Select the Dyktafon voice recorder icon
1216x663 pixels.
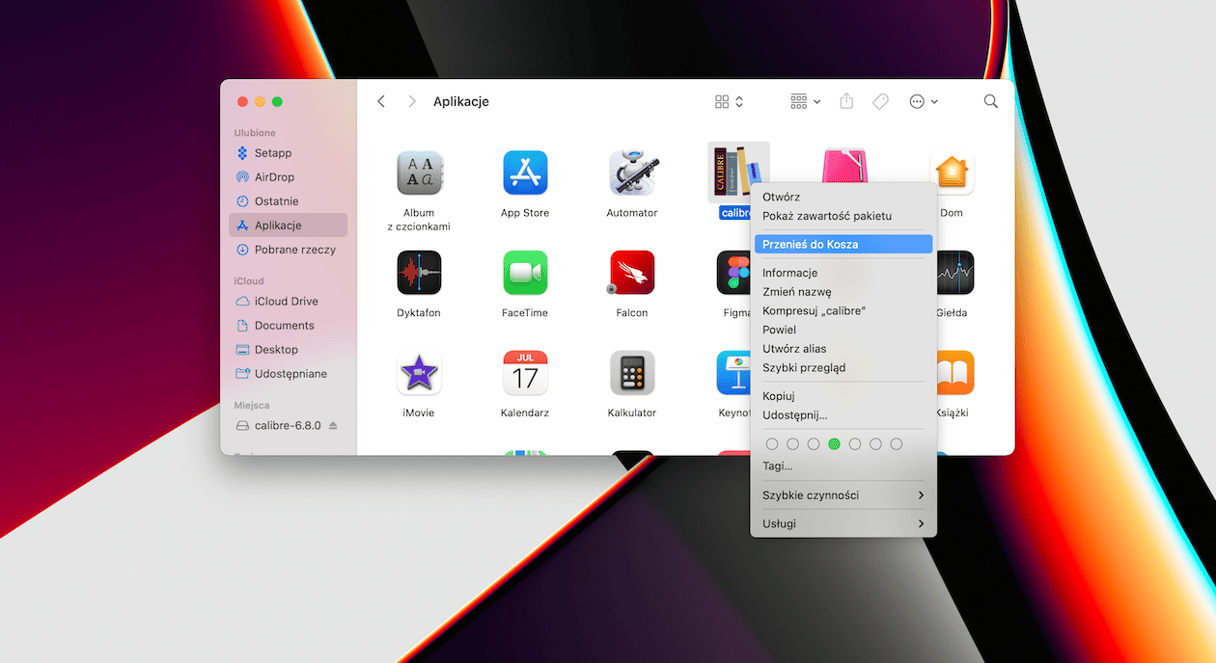419,273
